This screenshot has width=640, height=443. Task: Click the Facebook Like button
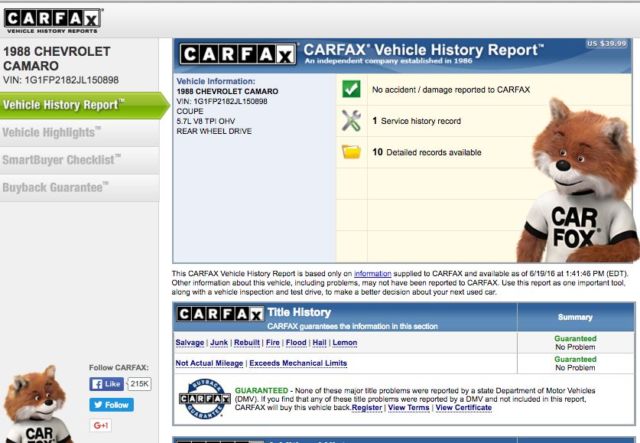coord(106,384)
